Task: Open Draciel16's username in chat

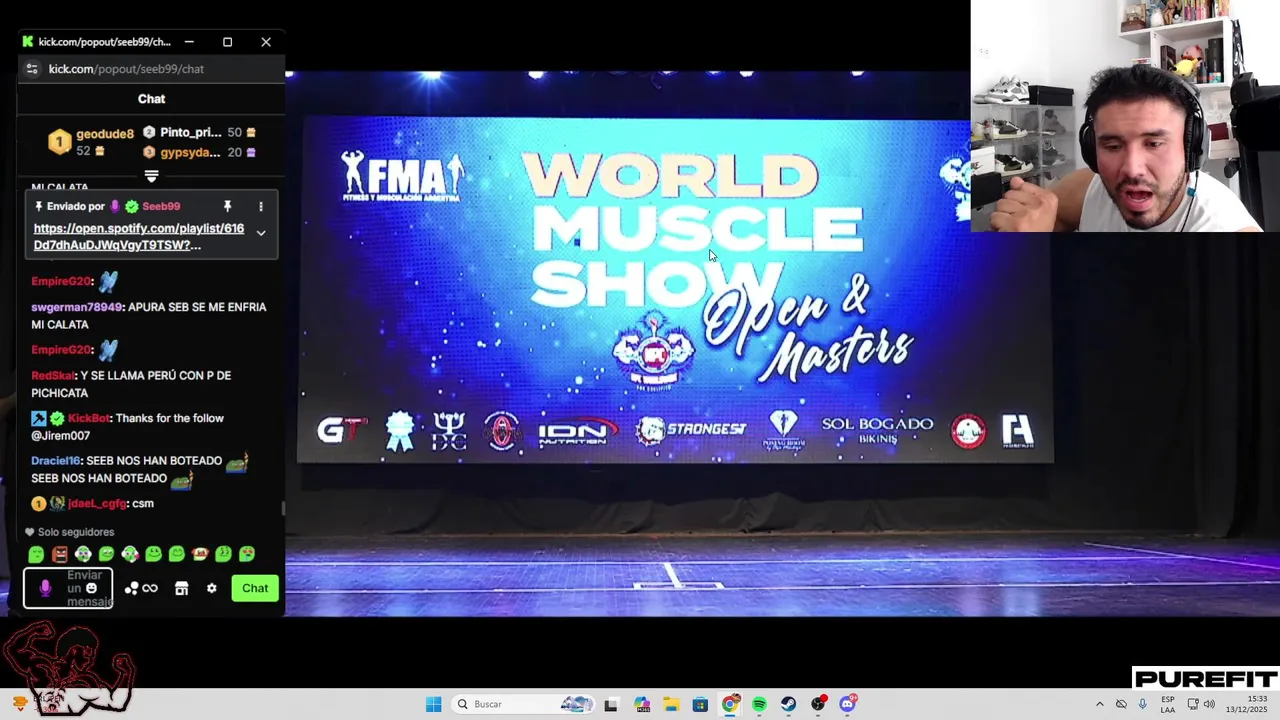Action: tap(56, 461)
